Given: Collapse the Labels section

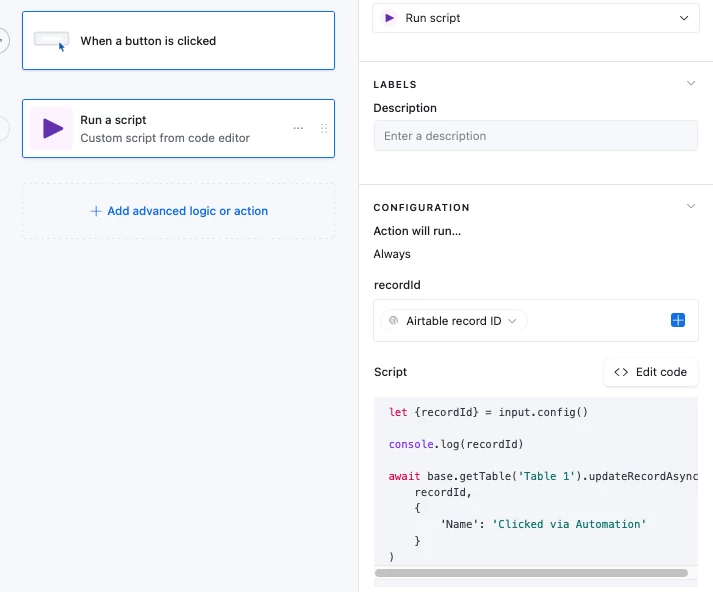Looking at the screenshot, I should coord(690,84).
